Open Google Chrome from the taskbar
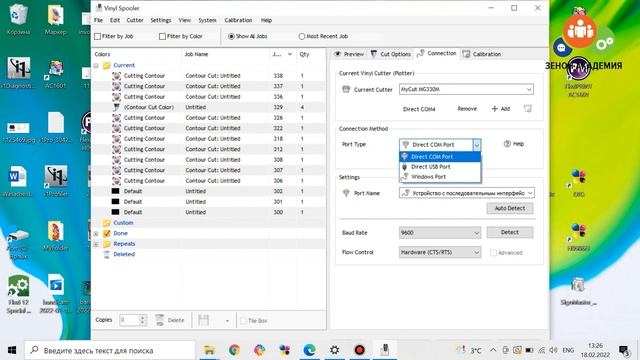Screen dimensions: 640x360 coord(234,350)
